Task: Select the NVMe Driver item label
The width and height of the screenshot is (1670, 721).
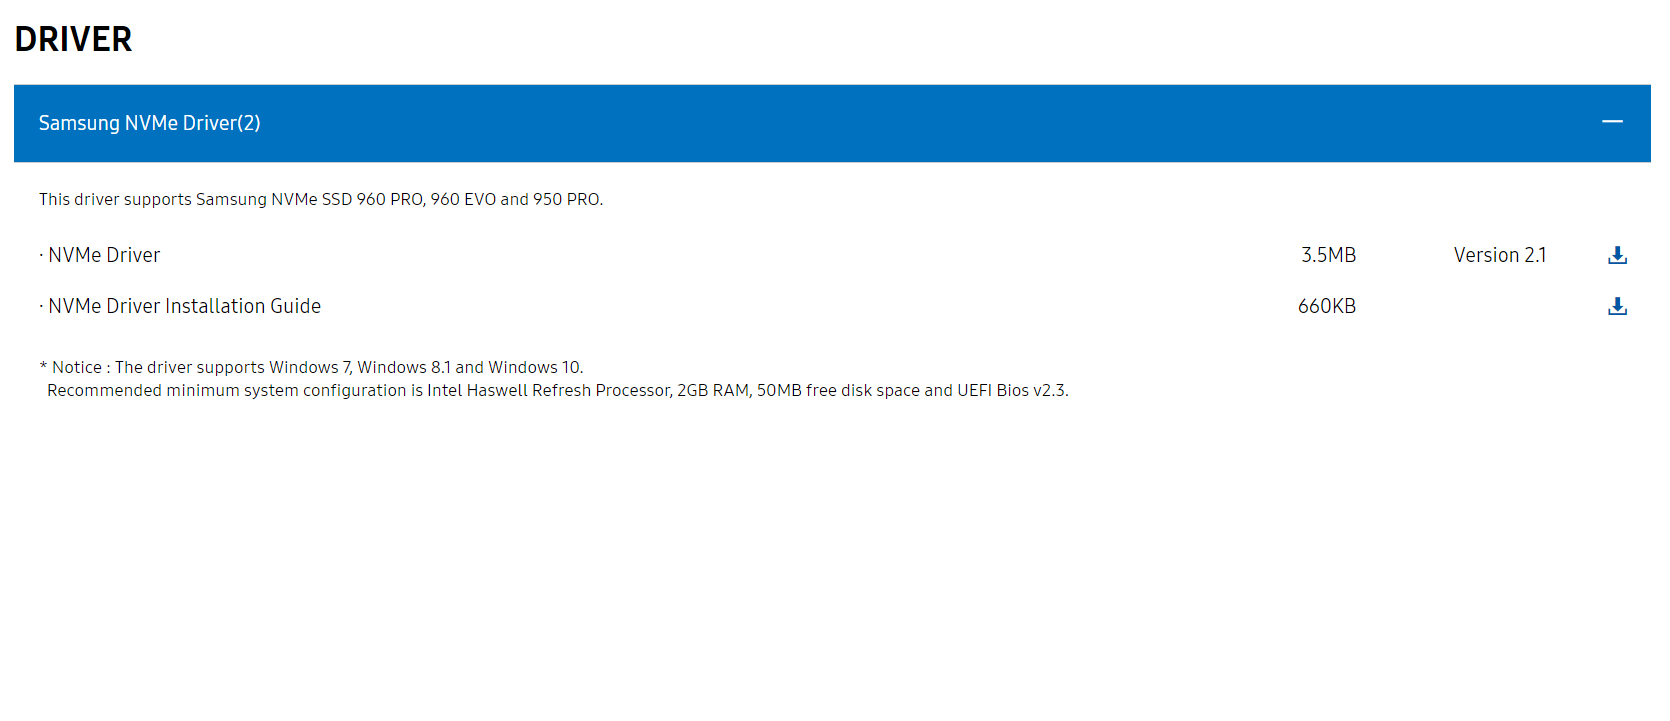Action: coord(104,255)
